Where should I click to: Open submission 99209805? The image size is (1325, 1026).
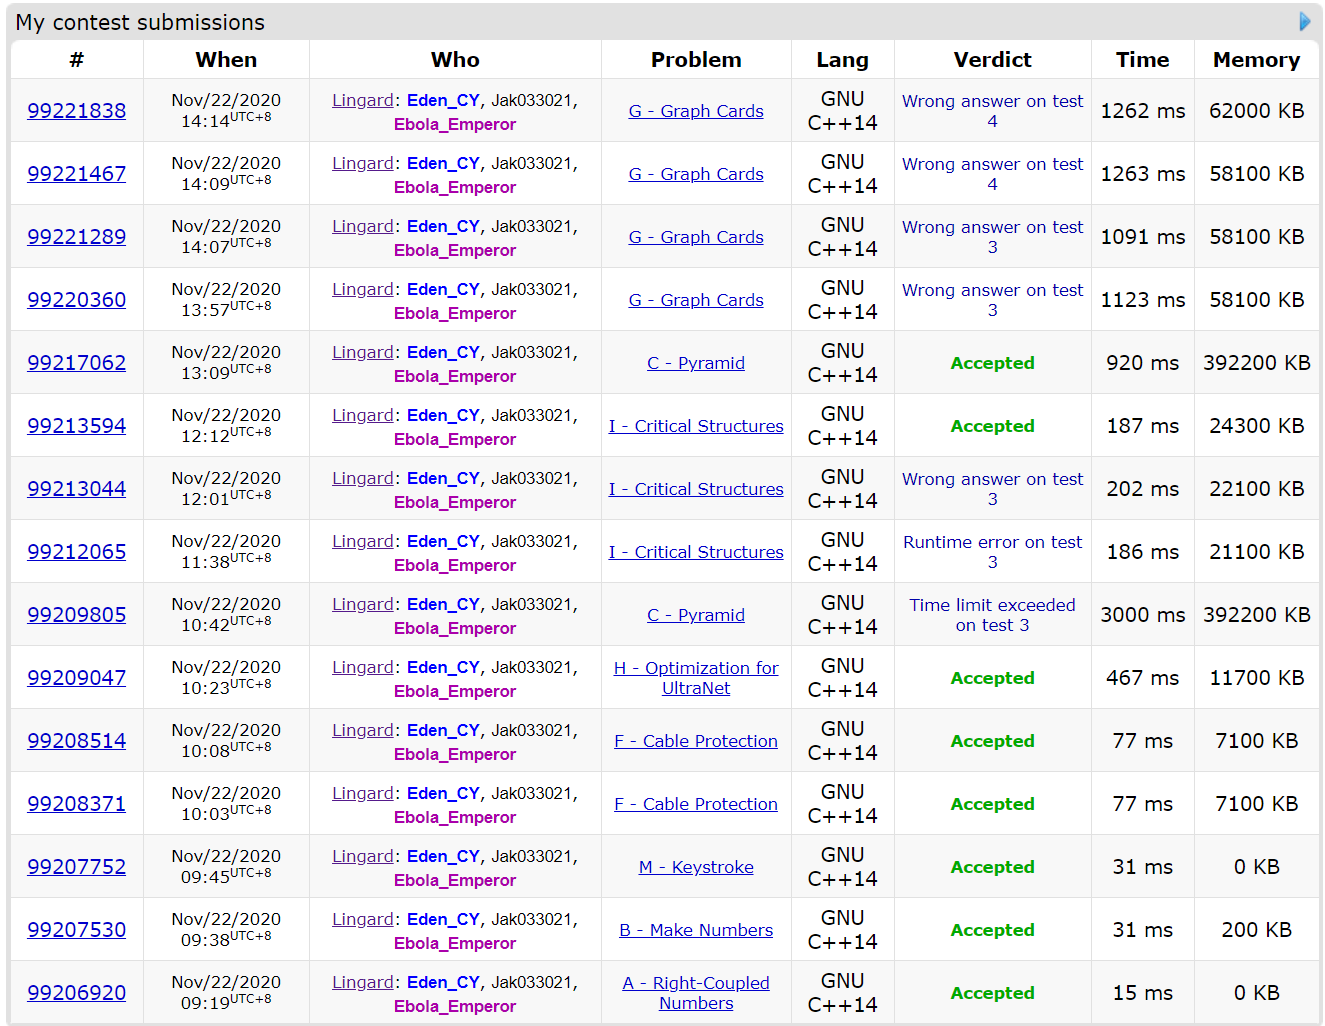(x=77, y=615)
